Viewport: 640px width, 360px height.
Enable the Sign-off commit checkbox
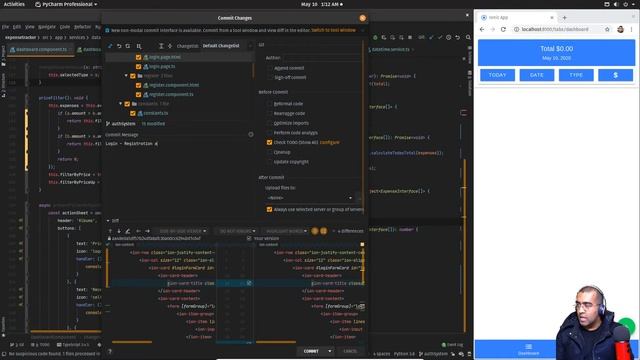tap(269, 78)
